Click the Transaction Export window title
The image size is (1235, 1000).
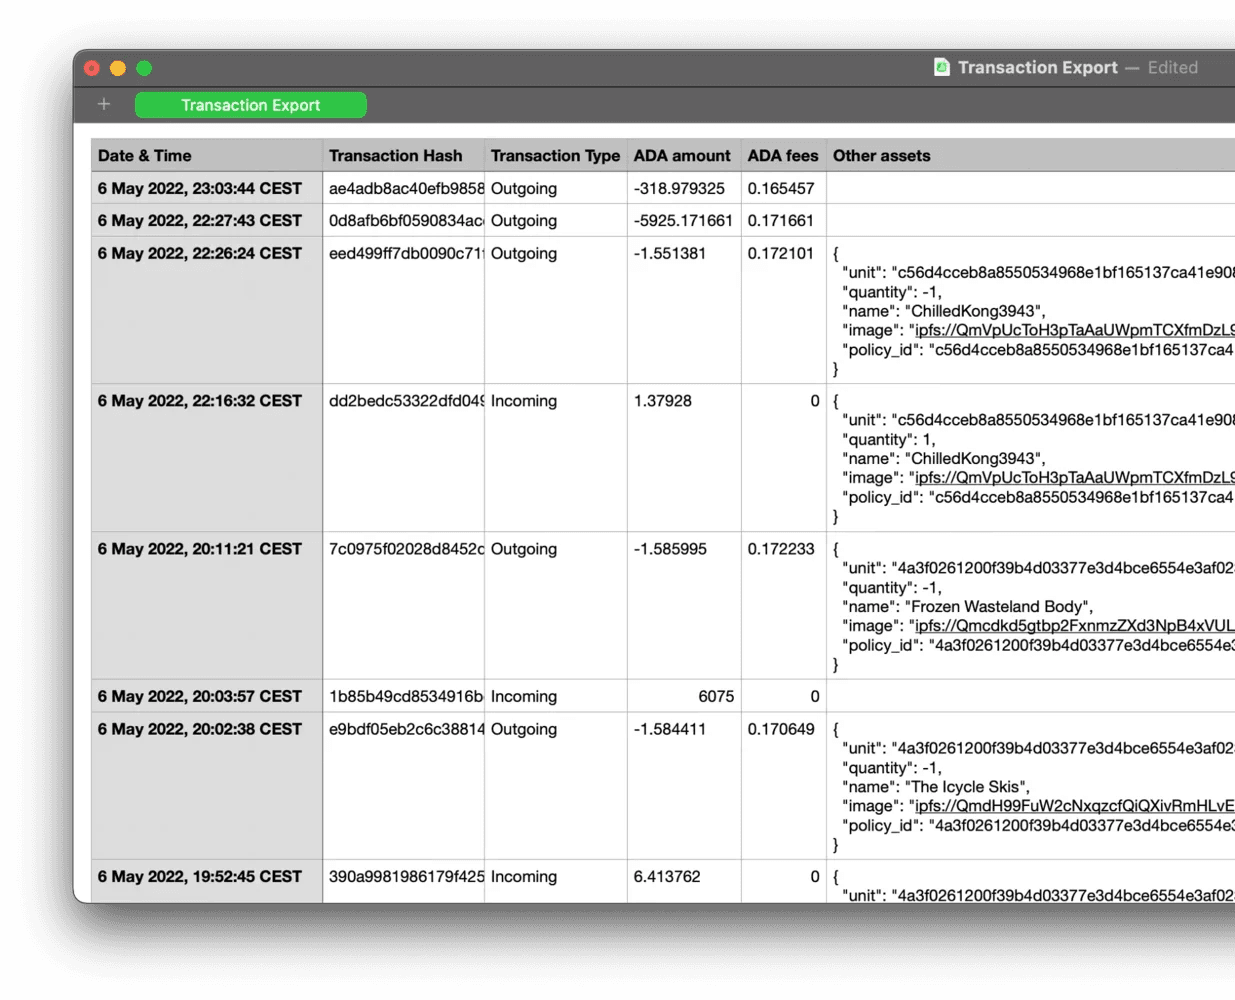tap(1037, 68)
